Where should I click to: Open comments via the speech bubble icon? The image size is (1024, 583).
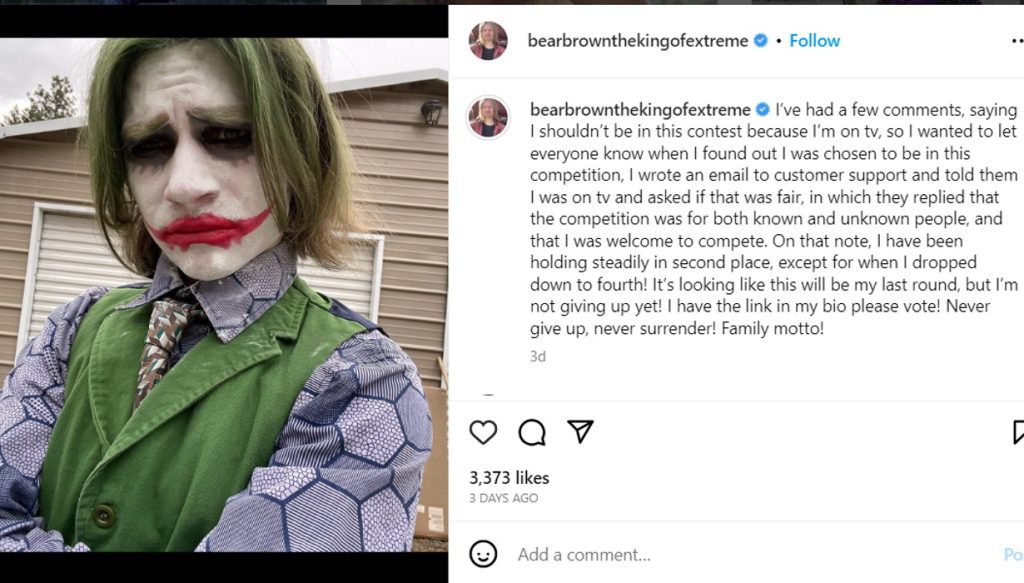tap(532, 432)
